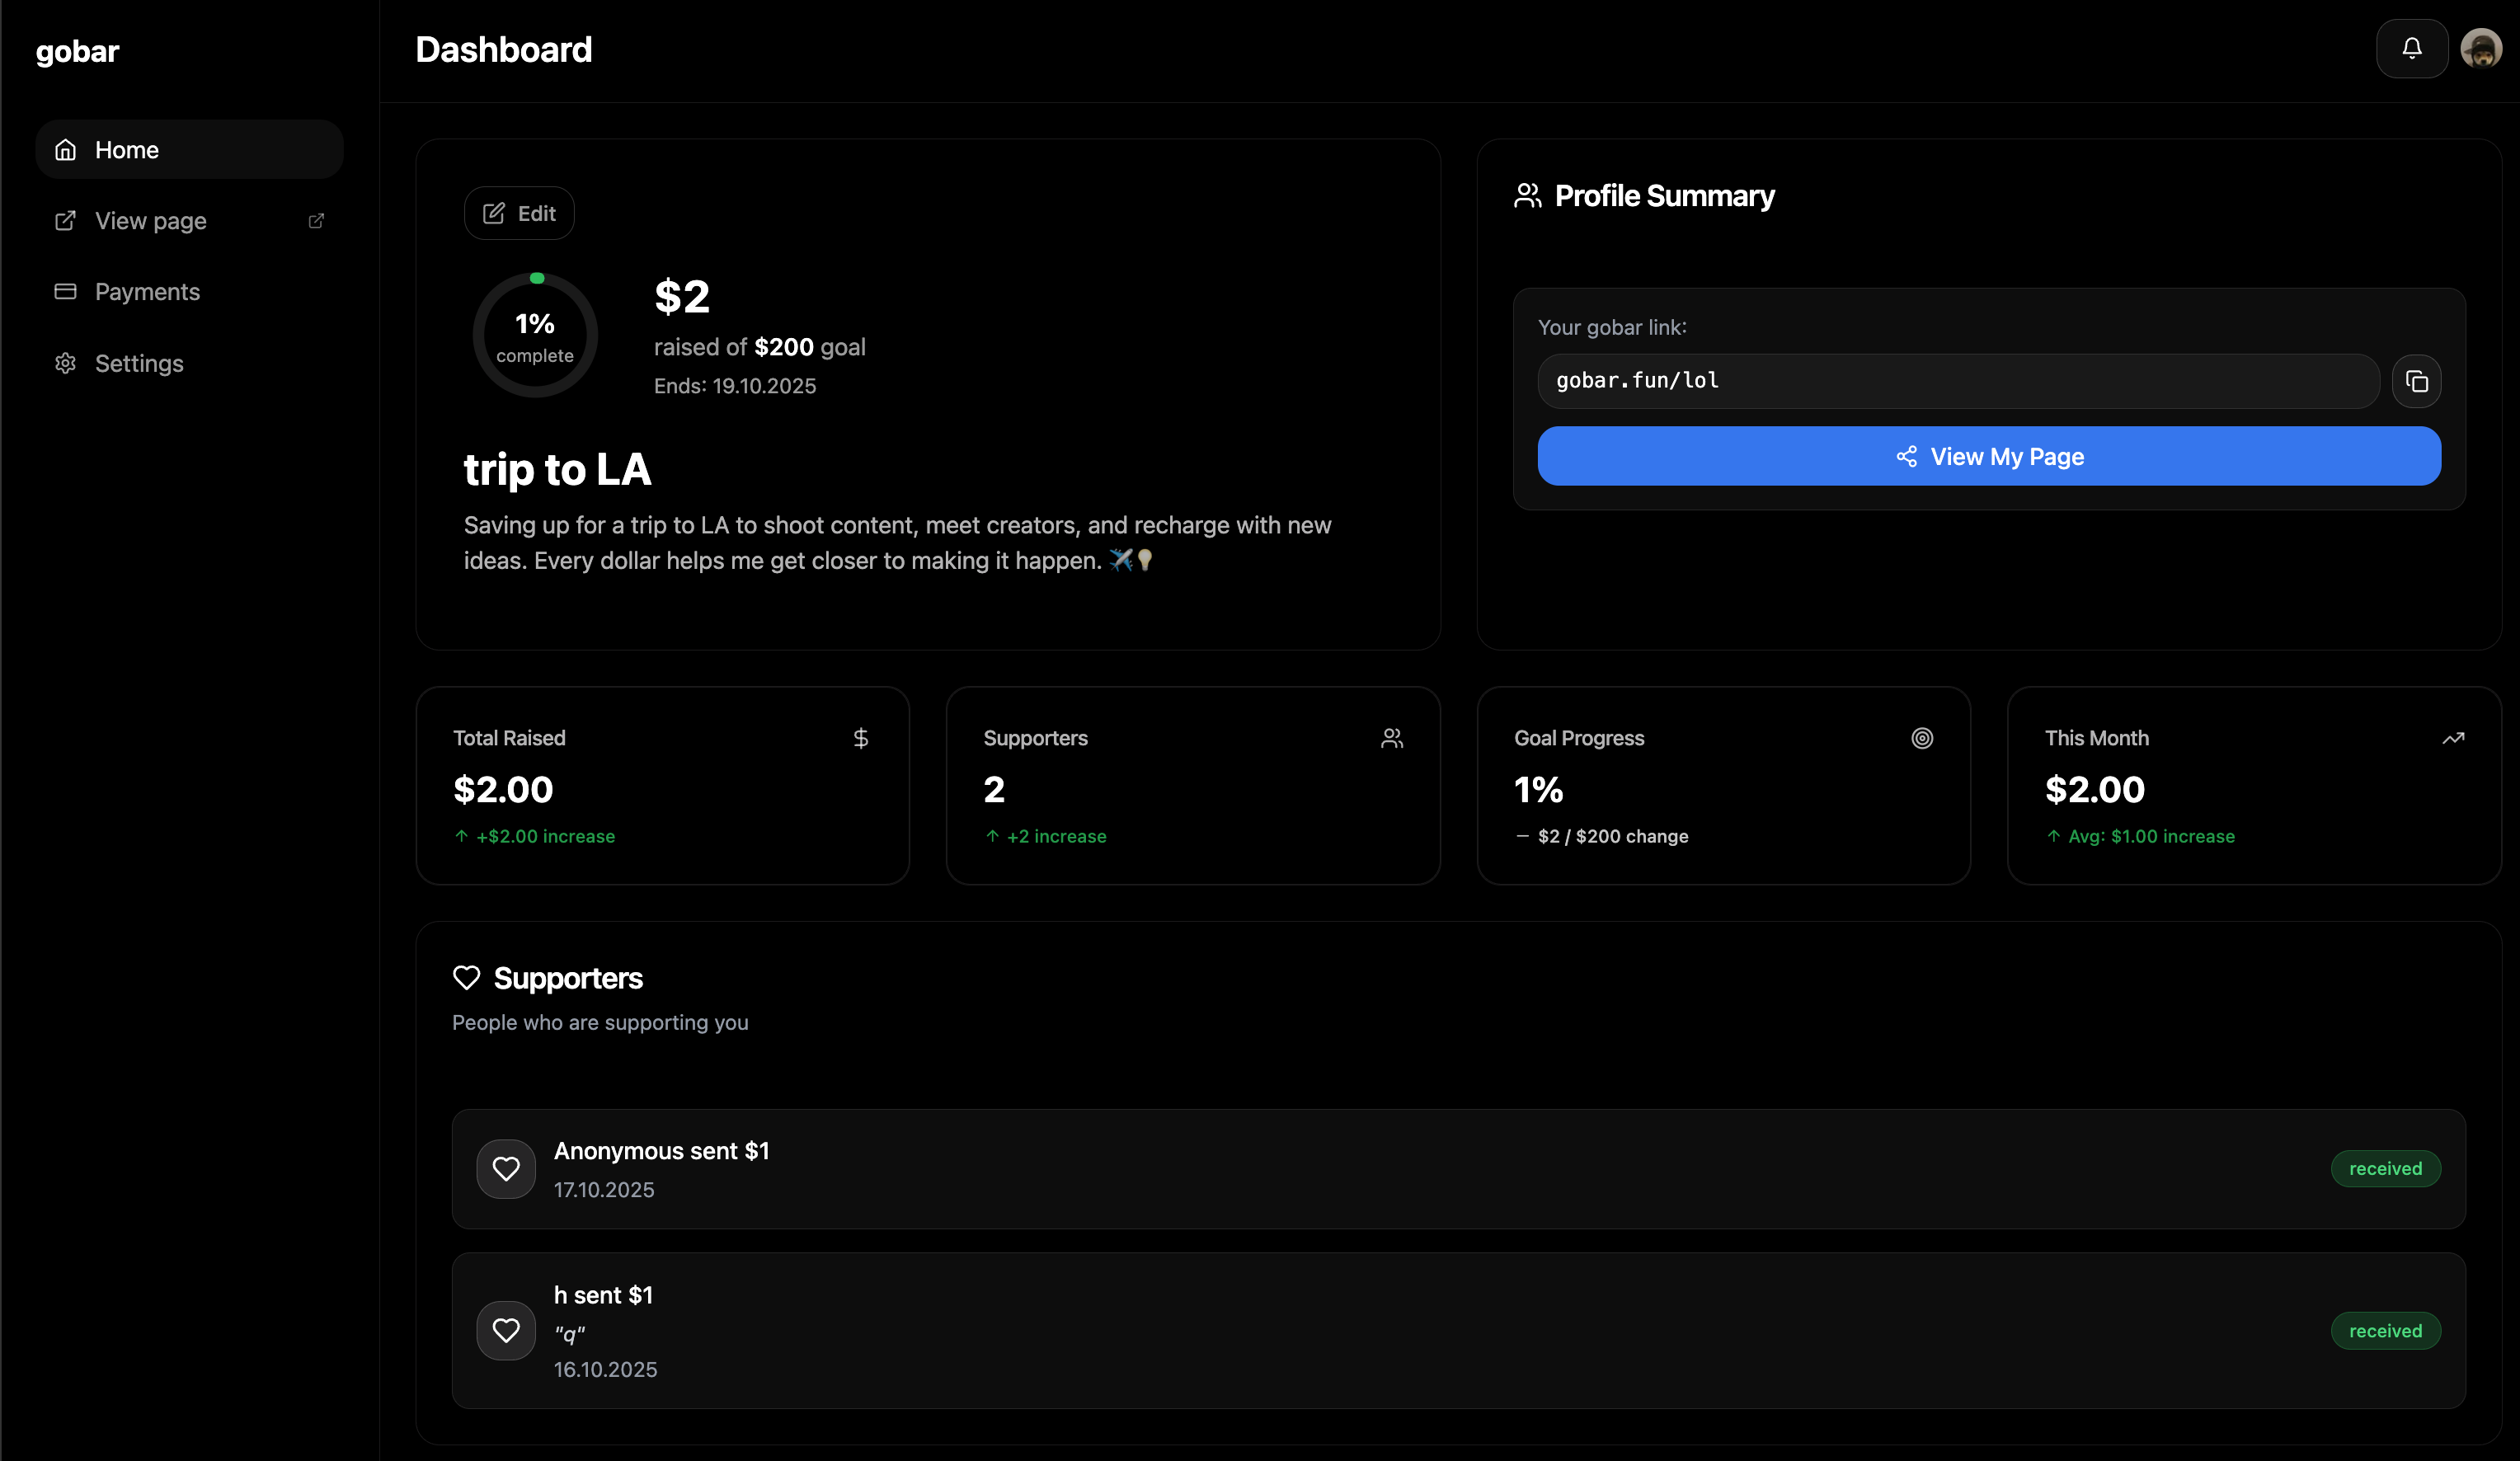The width and height of the screenshot is (2520, 1461).
Task: Click heart icon next to Anonymous sent $1
Action: click(x=506, y=1168)
